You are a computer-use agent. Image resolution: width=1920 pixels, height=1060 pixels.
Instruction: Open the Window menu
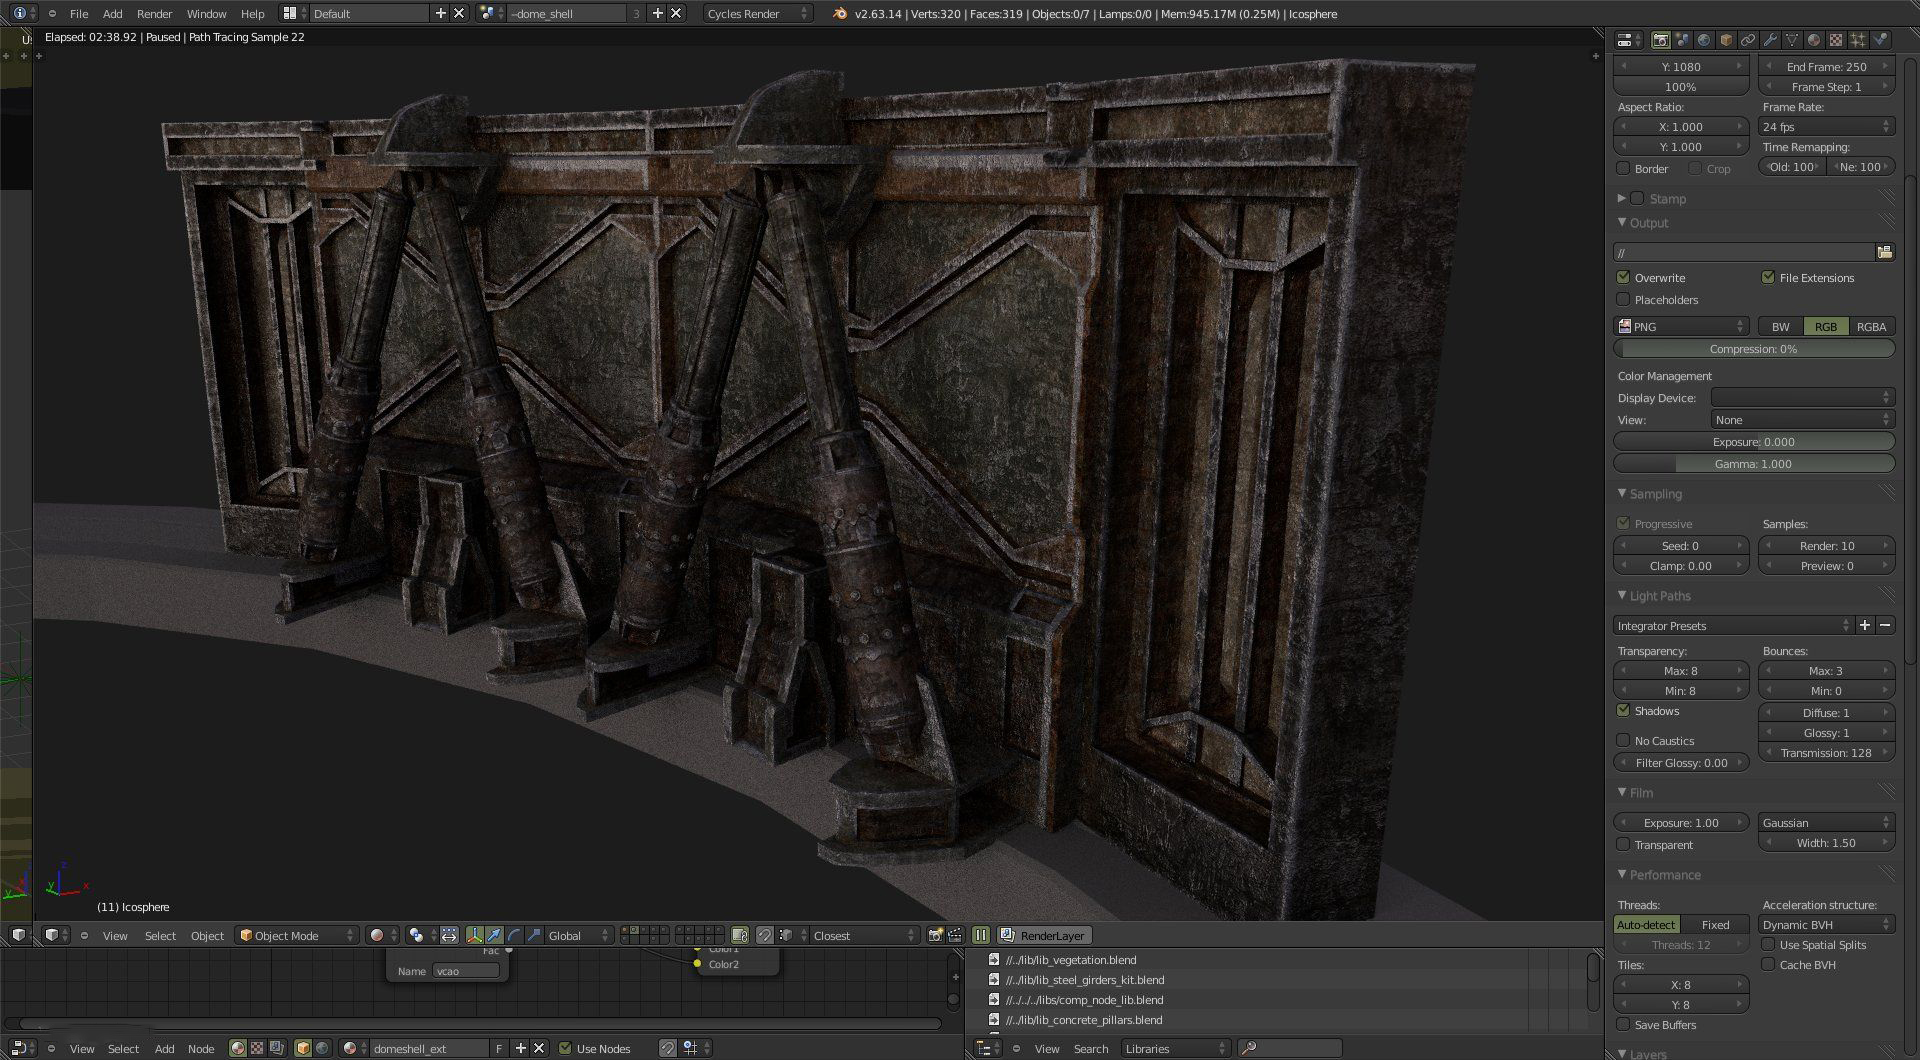206,14
